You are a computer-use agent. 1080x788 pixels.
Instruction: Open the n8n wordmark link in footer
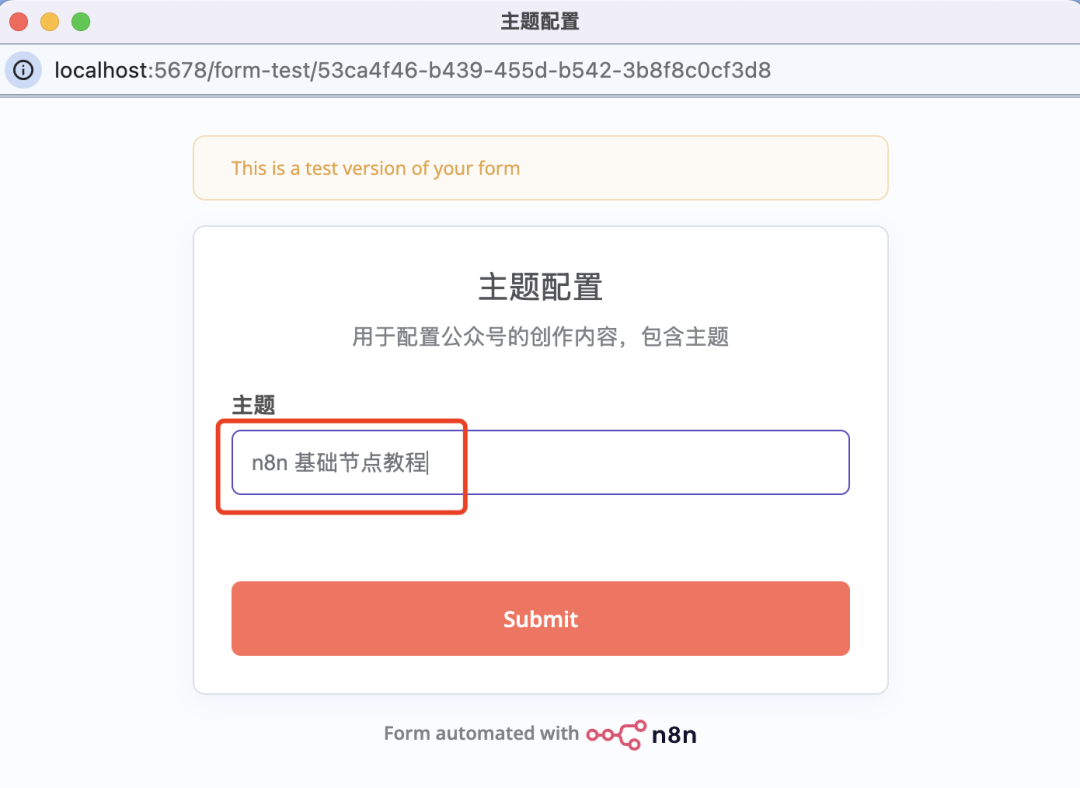[x=674, y=734]
